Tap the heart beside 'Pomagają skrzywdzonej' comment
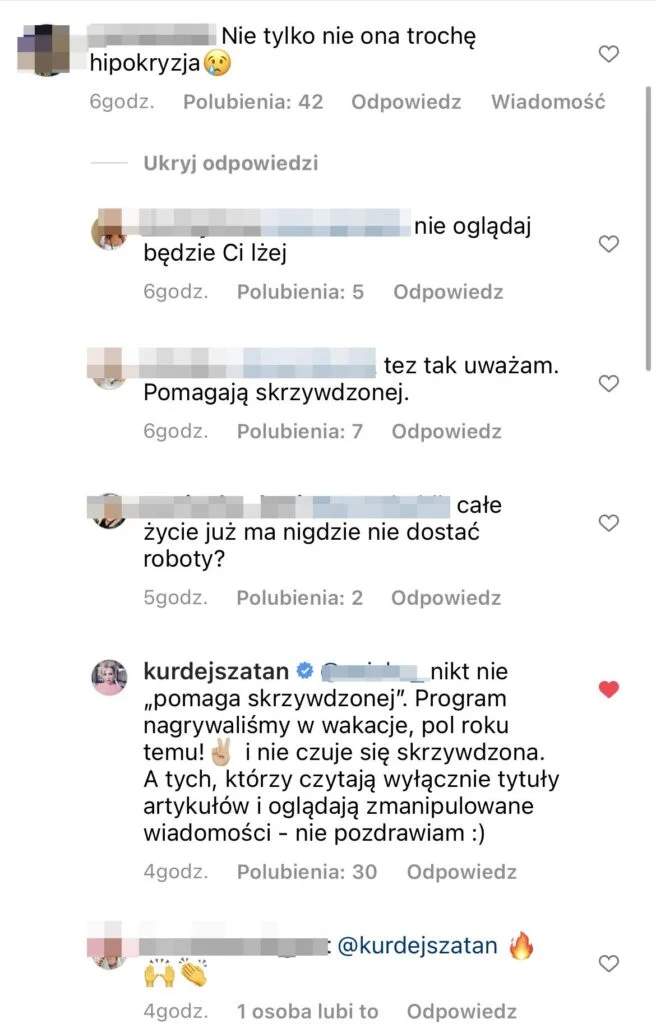The width and height of the screenshot is (656, 1024). pos(607,382)
